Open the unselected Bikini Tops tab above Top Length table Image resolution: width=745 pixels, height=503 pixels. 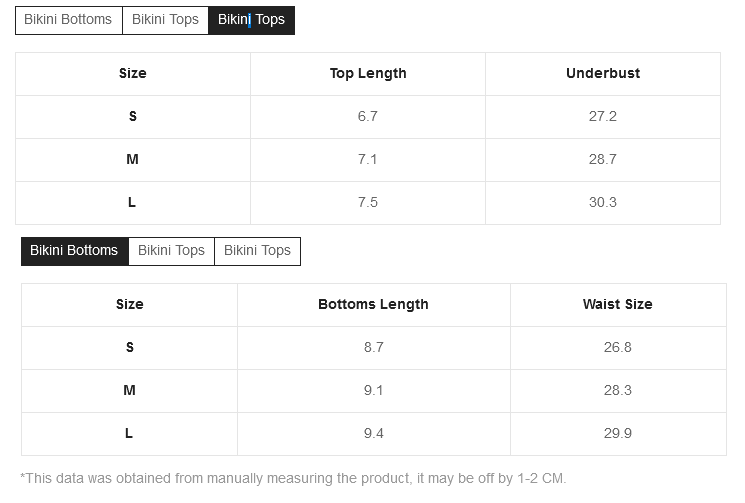[x=165, y=20]
